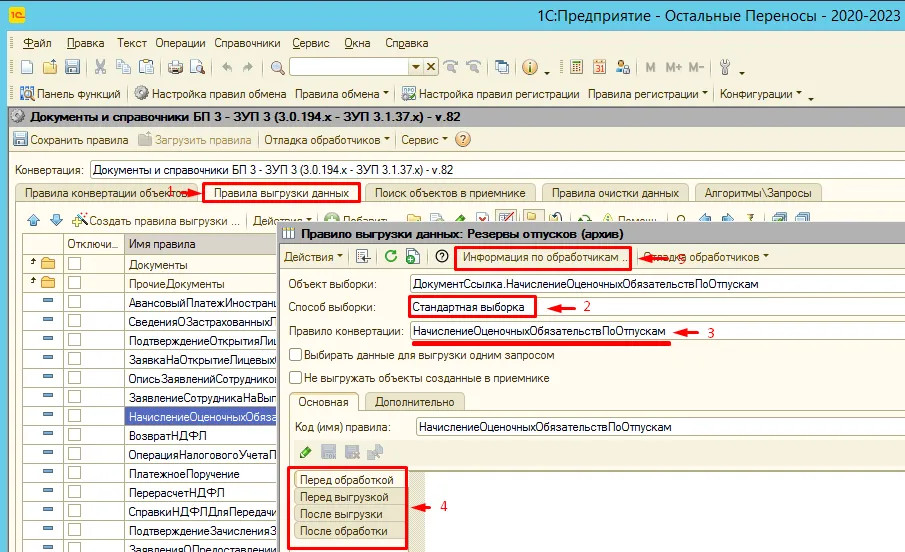Click the blue move up arrow icon
Screen dimensions: 905x552
pos(33,220)
